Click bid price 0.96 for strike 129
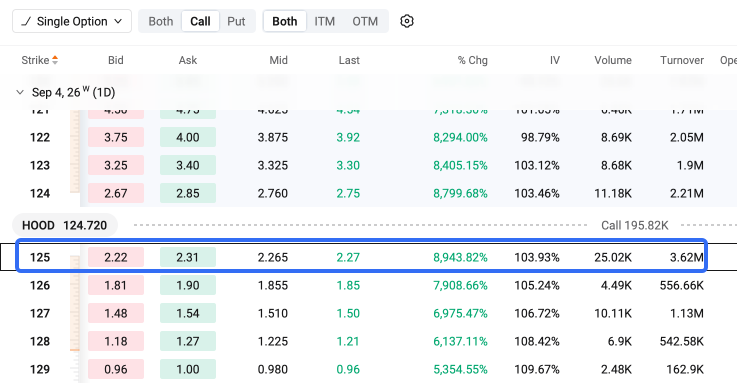 pyautogui.click(x=116, y=369)
